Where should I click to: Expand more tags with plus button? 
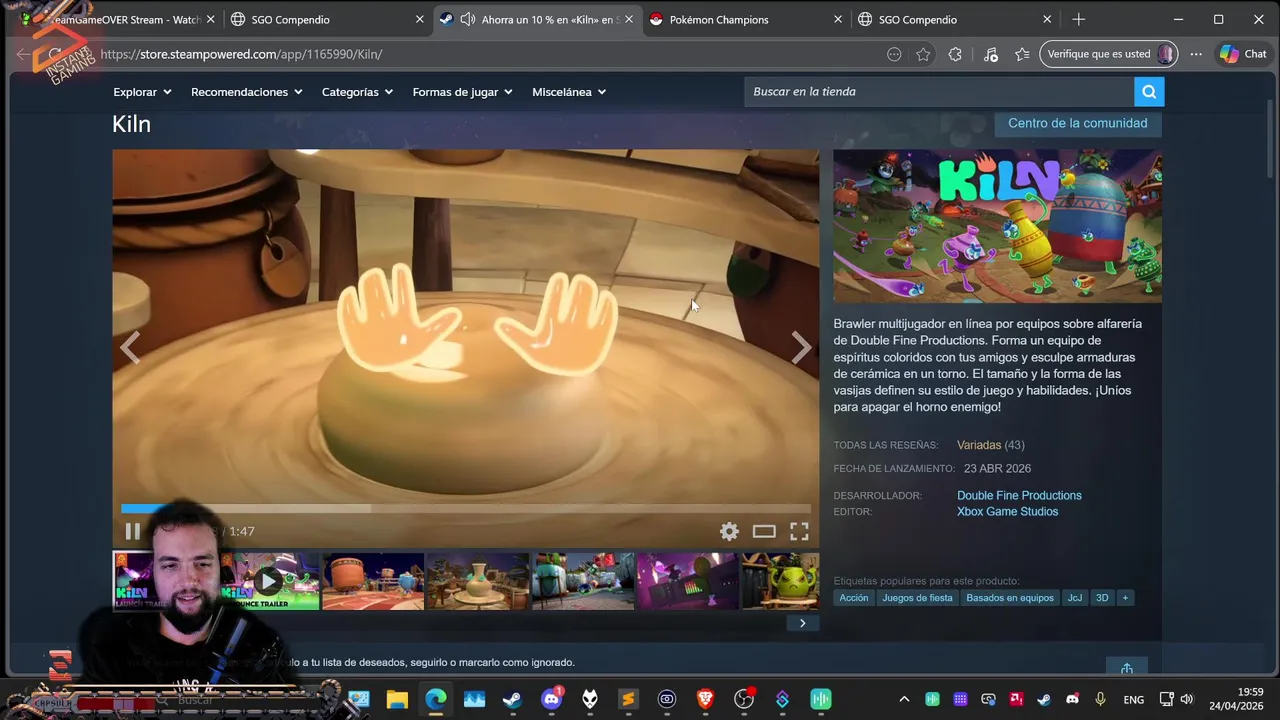tap(1125, 598)
